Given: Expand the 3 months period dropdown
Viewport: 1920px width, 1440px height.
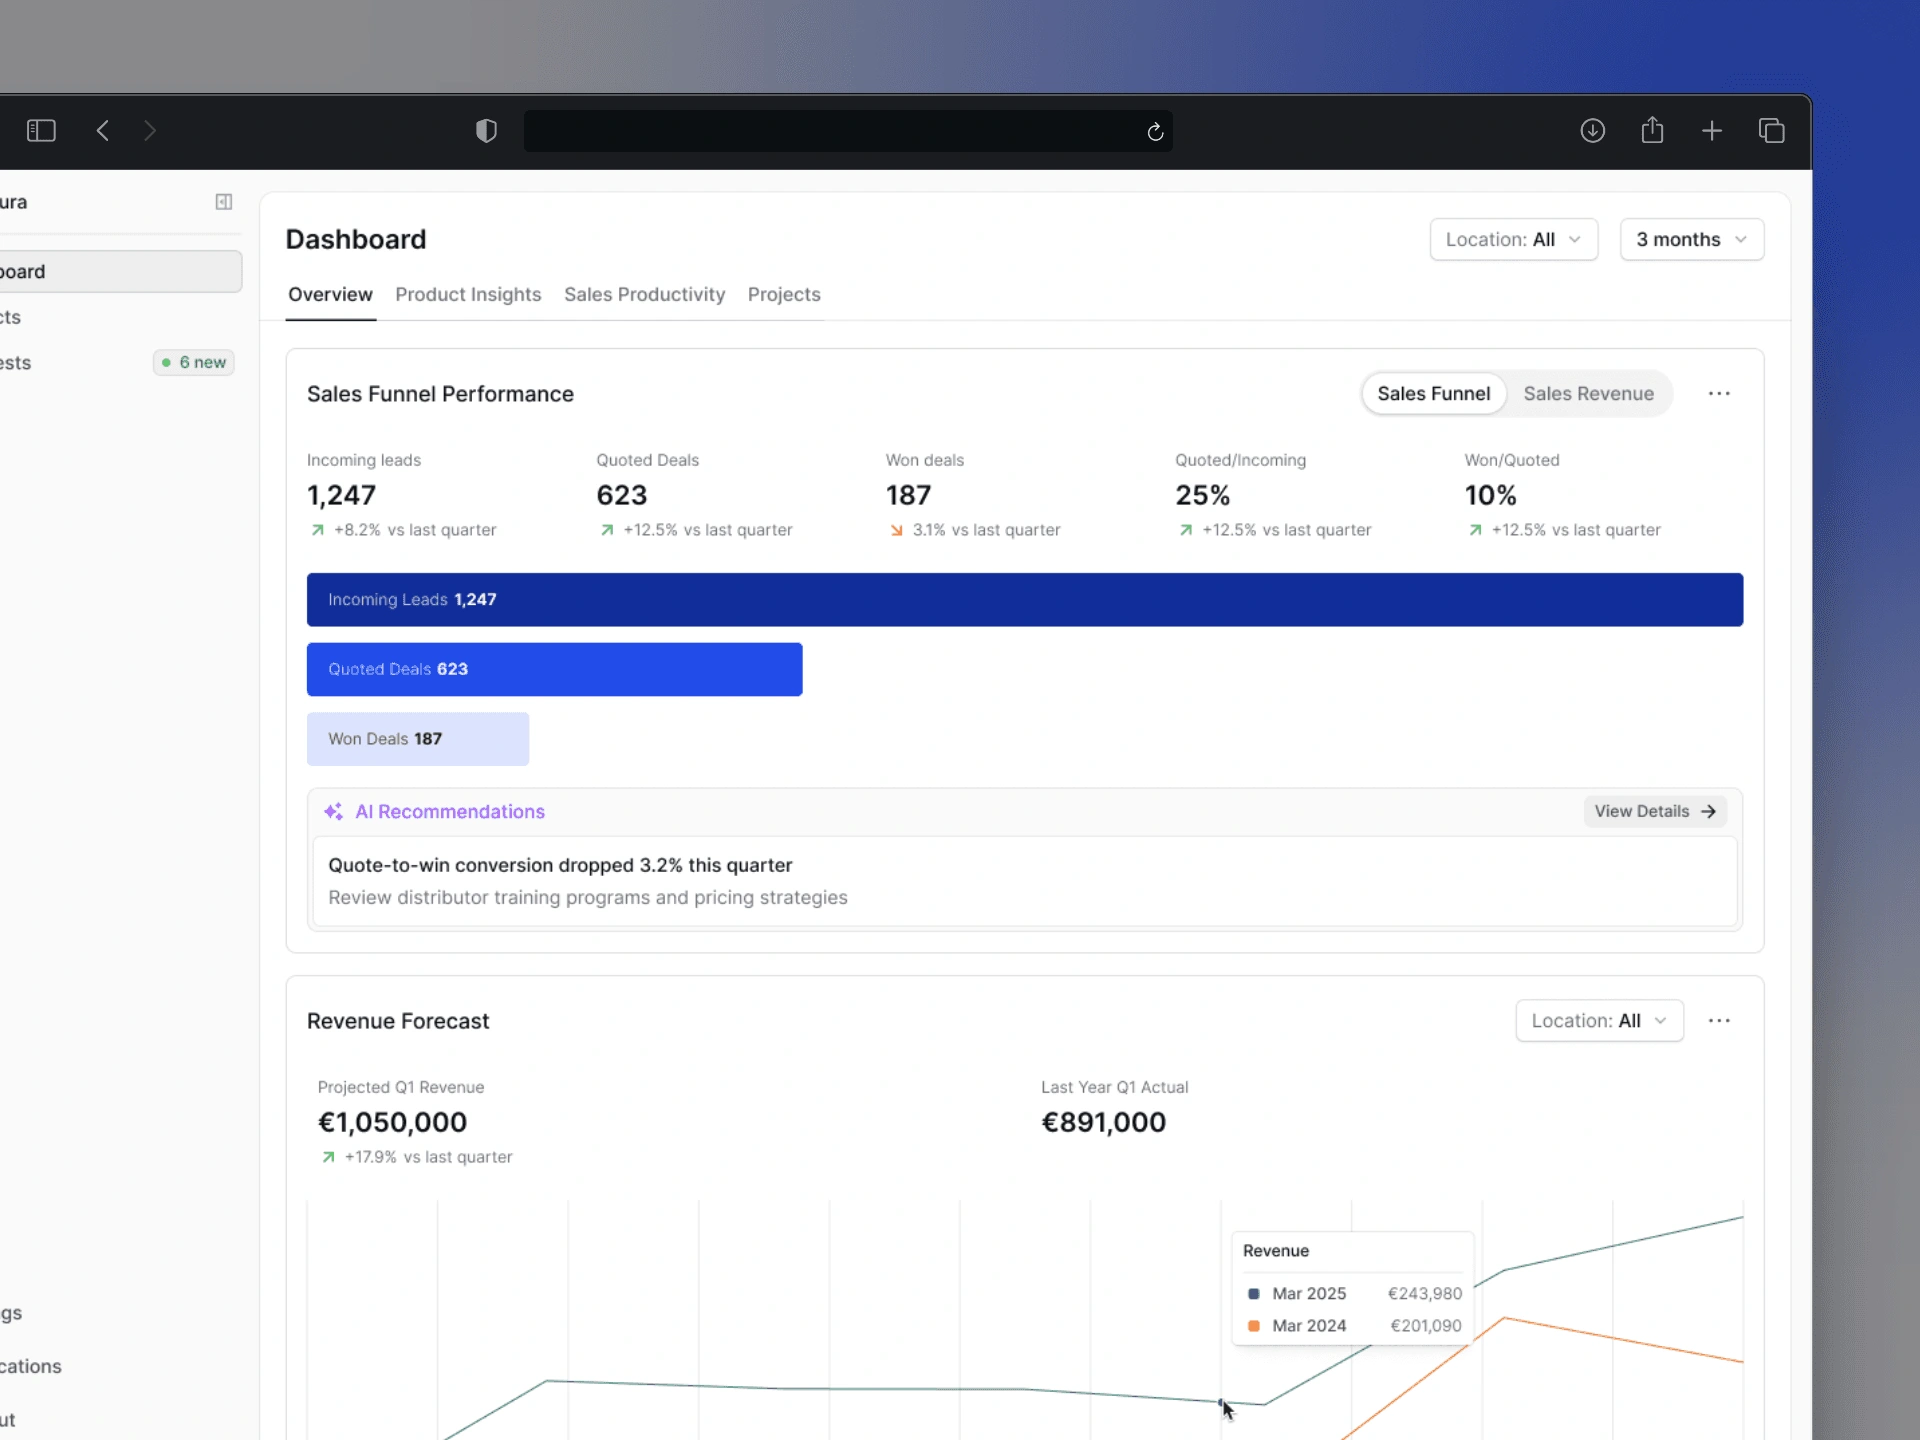Looking at the screenshot, I should point(1691,240).
